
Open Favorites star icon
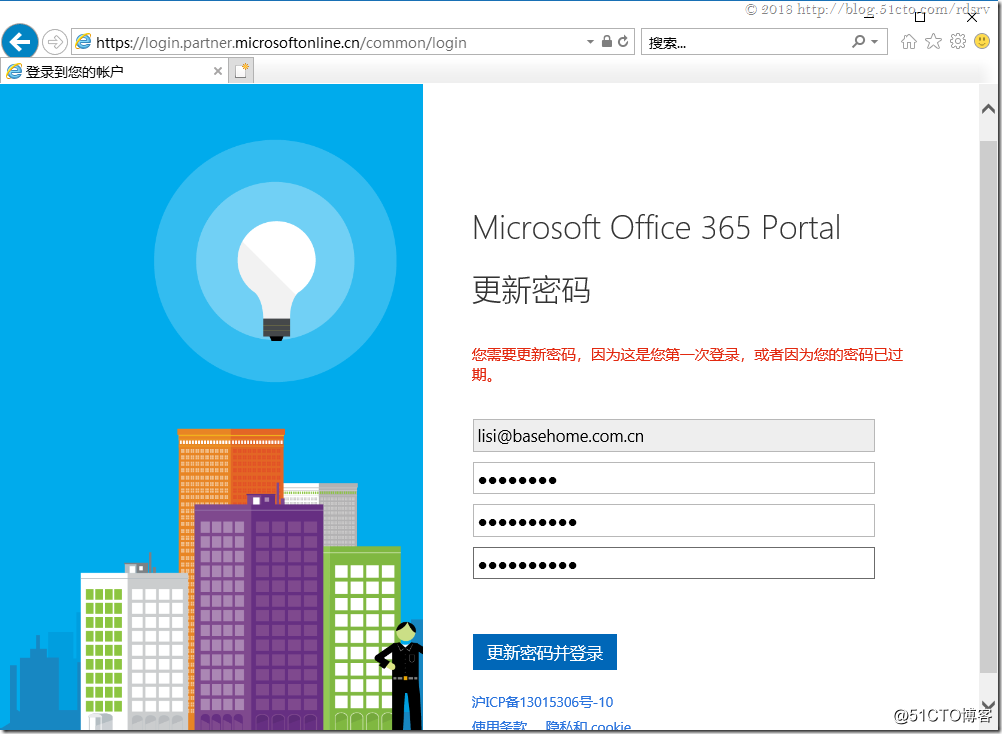933,42
